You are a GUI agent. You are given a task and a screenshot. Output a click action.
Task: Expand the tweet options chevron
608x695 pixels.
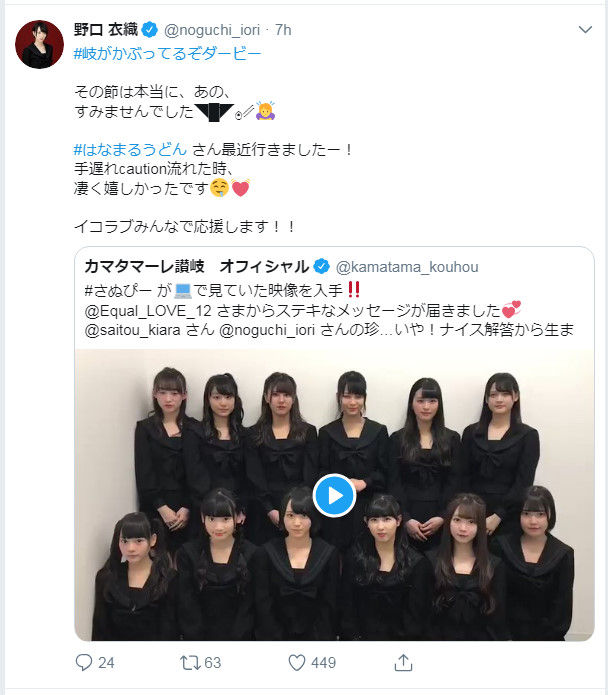585,30
